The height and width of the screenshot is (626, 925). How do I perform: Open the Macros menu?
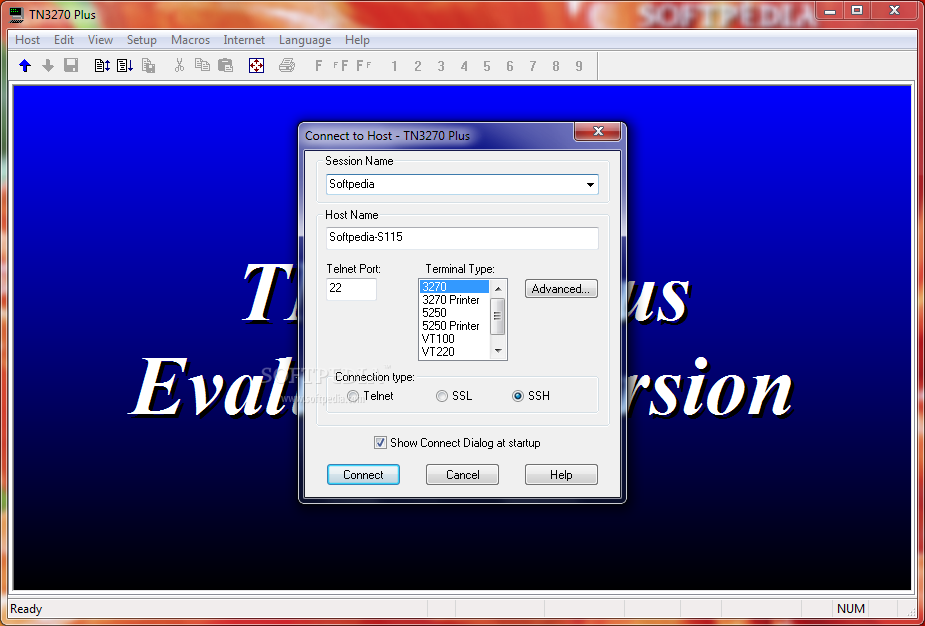click(x=191, y=40)
